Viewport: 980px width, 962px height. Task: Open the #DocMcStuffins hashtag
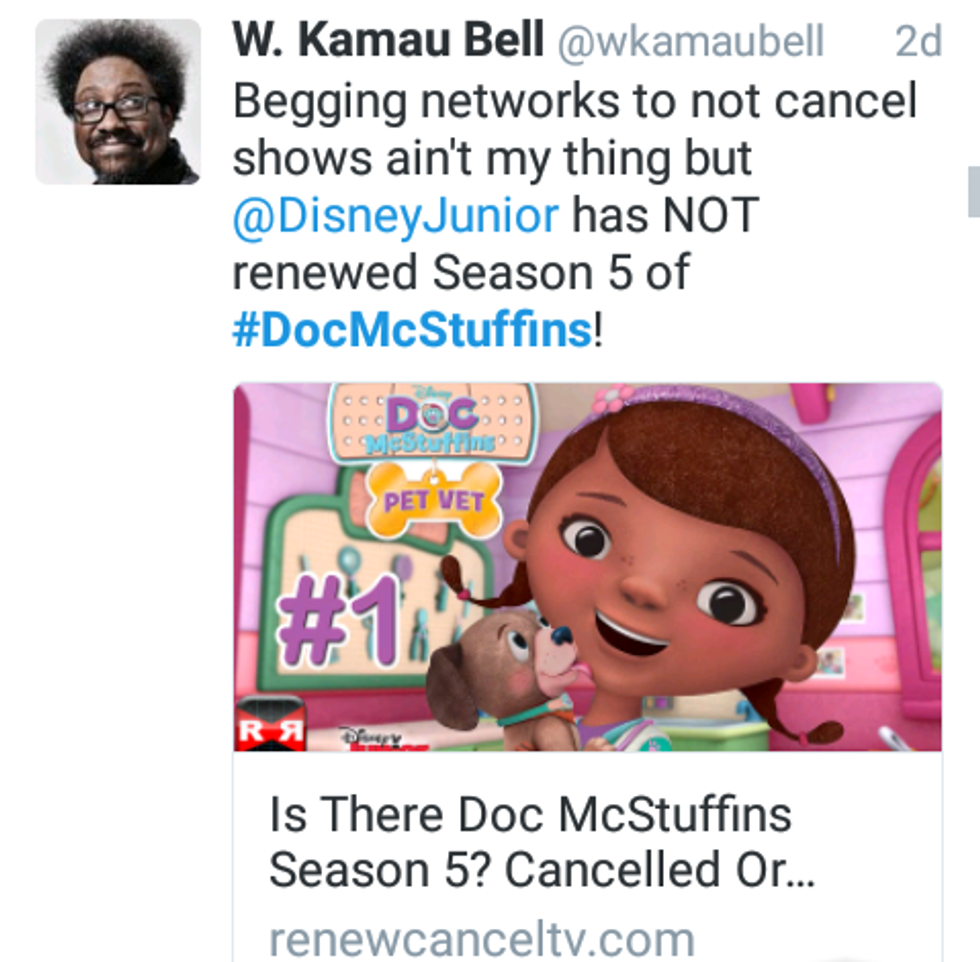click(x=412, y=330)
